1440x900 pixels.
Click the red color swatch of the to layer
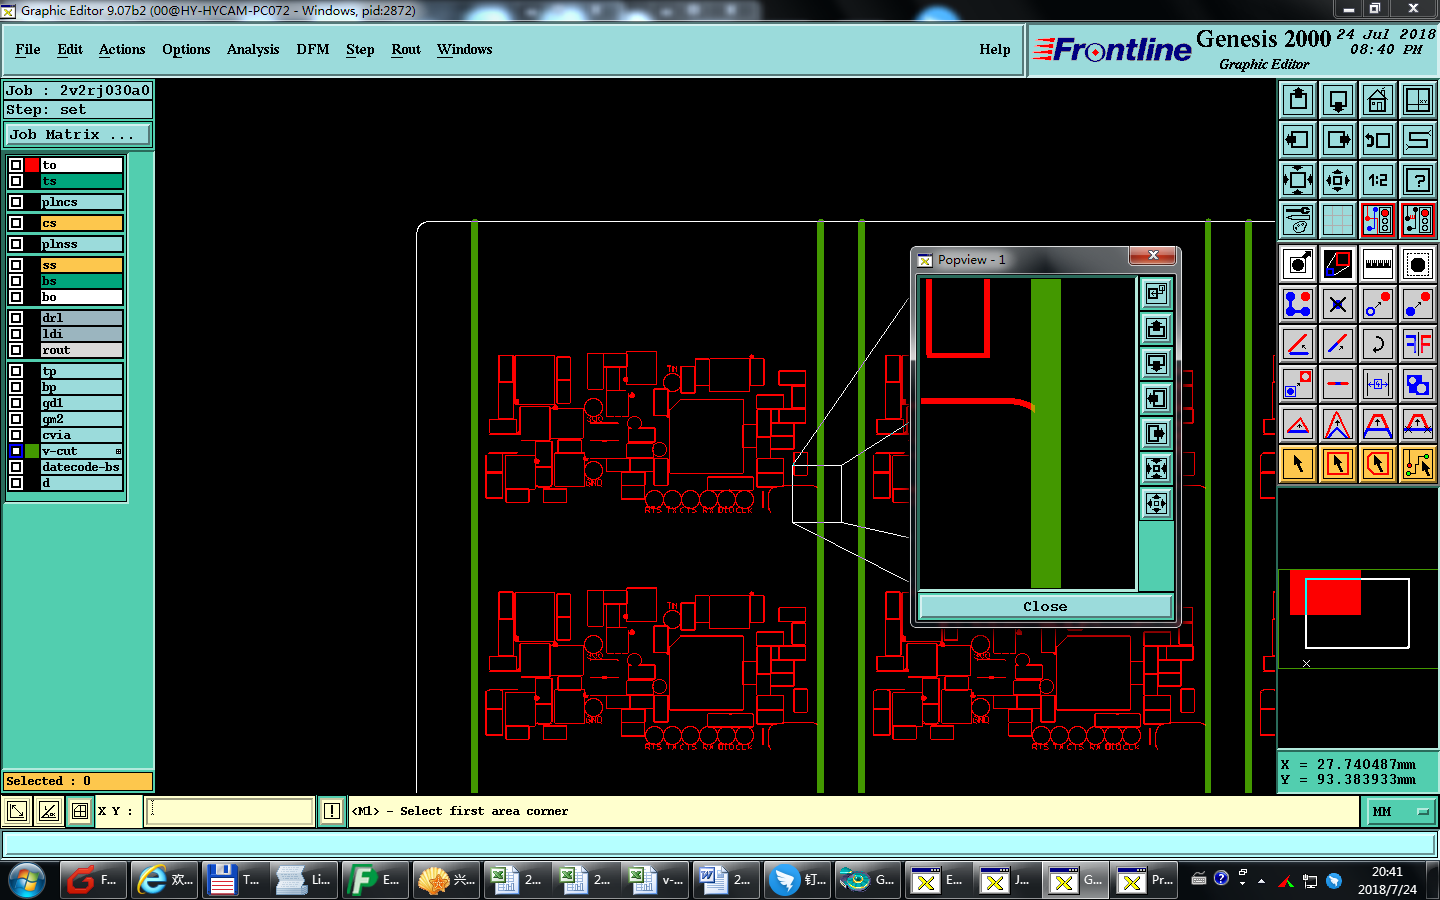(x=32, y=165)
